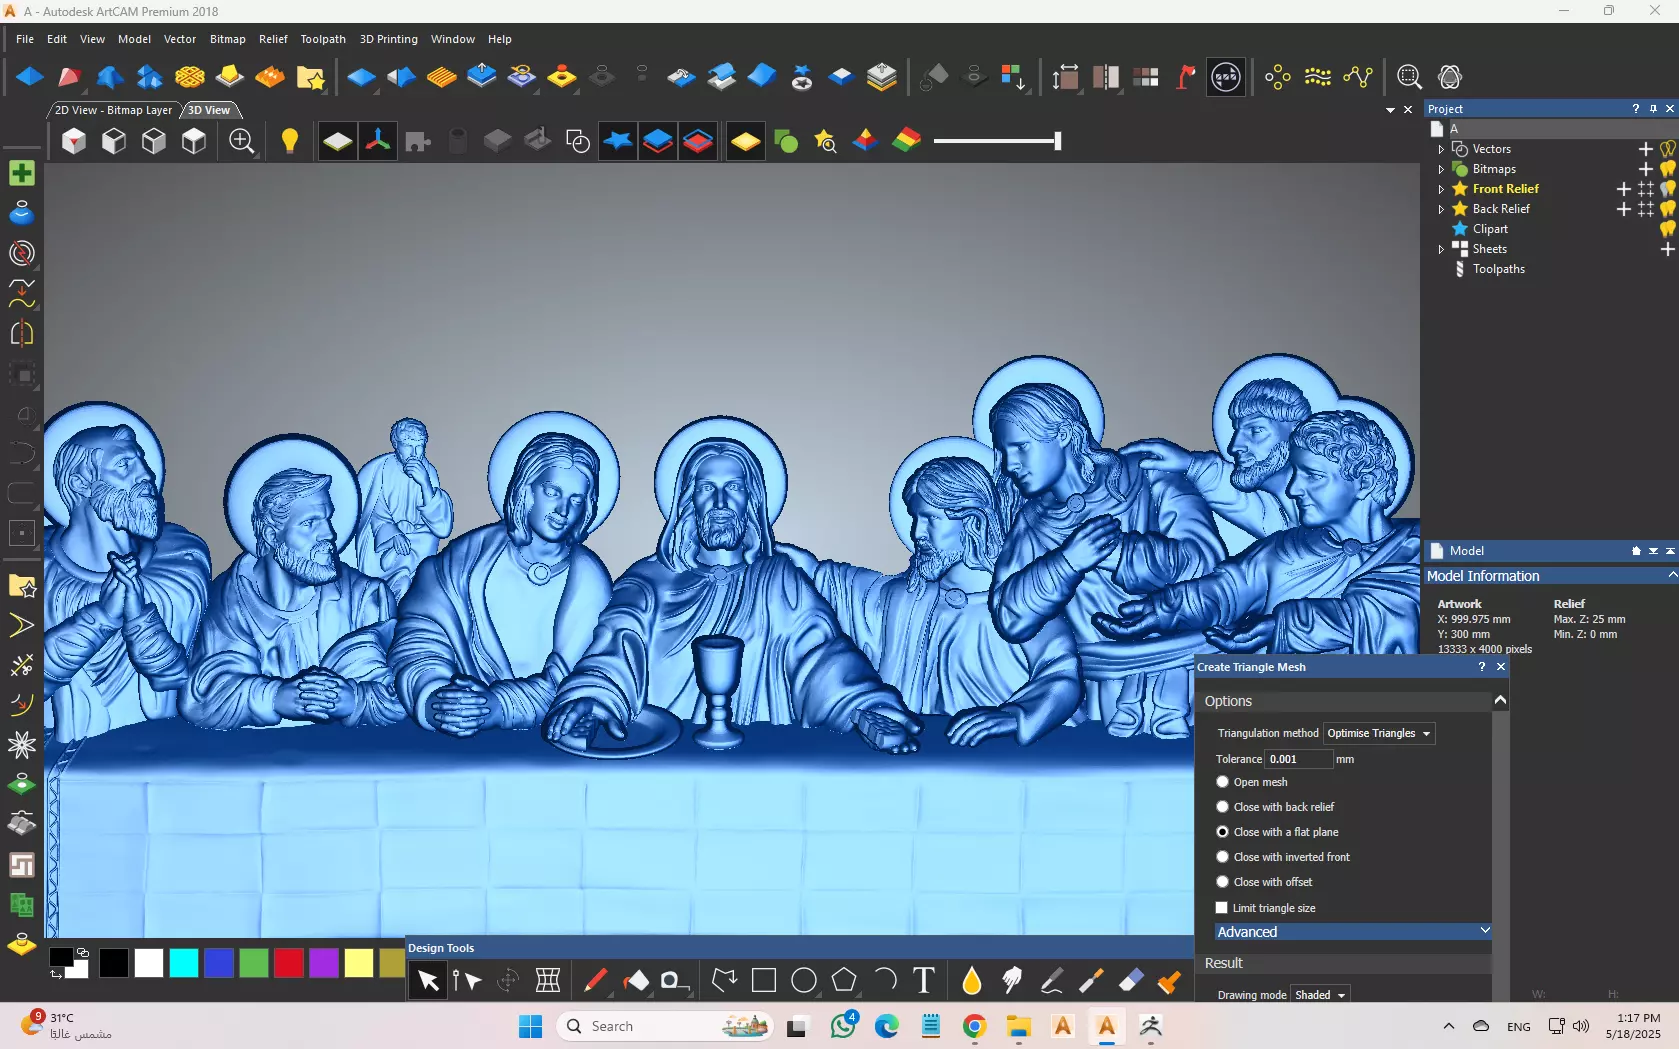Activate the Text tool
This screenshot has width=1679, height=1049.
tap(924, 980)
